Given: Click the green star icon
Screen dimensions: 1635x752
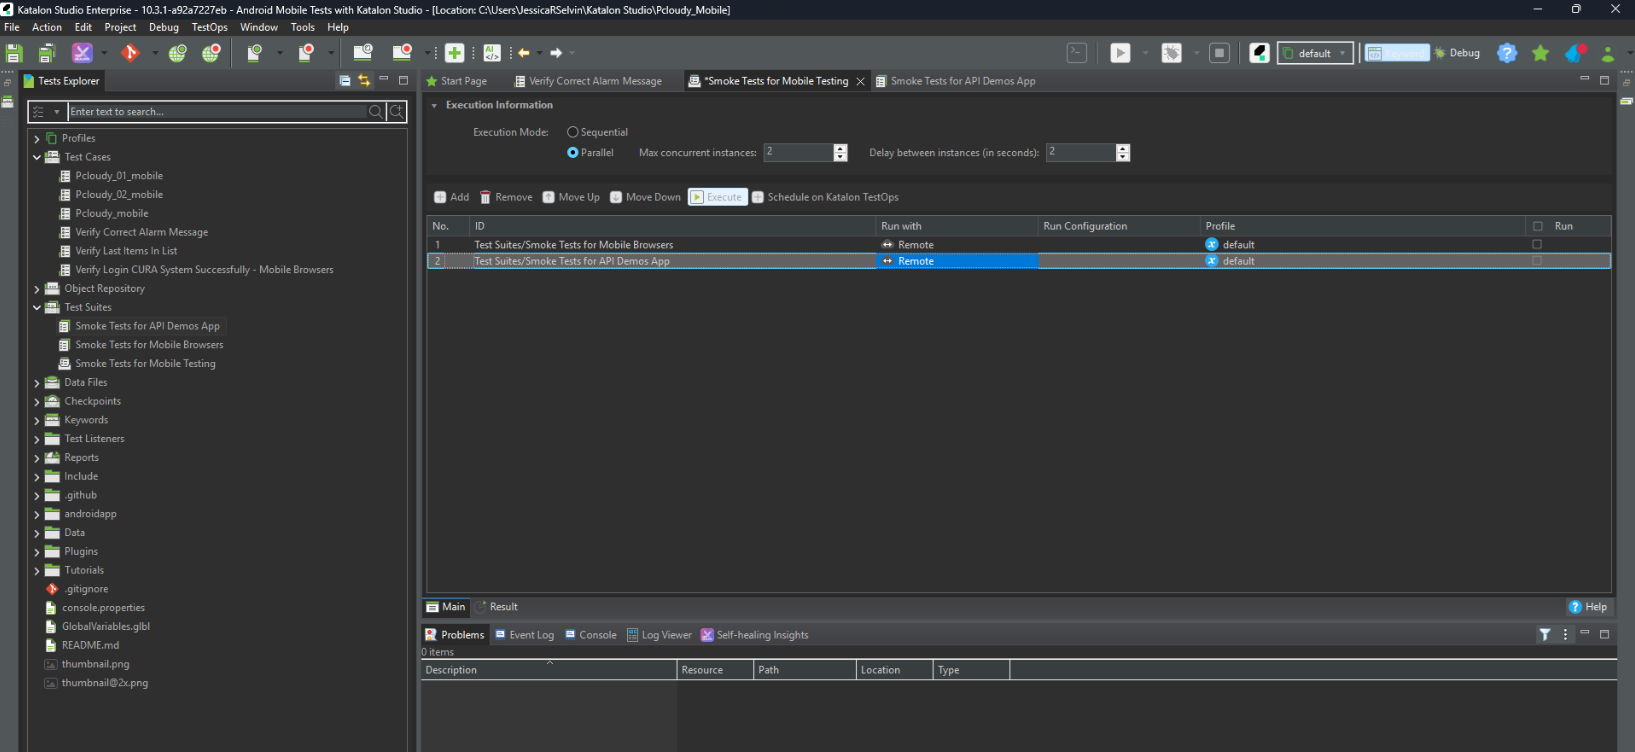Looking at the screenshot, I should [1541, 53].
